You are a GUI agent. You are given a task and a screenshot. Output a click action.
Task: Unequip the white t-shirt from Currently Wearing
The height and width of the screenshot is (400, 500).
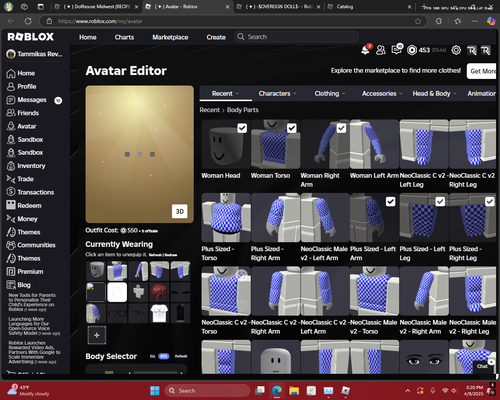pos(159,313)
